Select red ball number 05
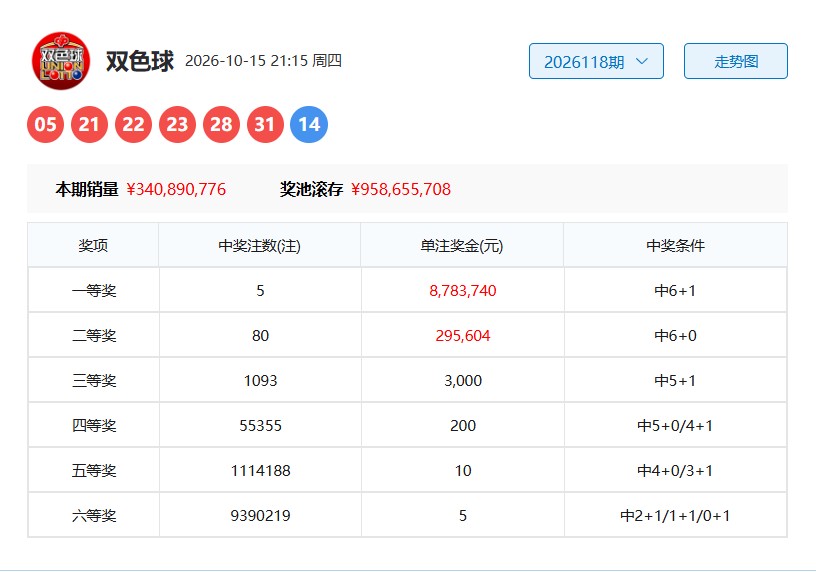 tap(45, 124)
